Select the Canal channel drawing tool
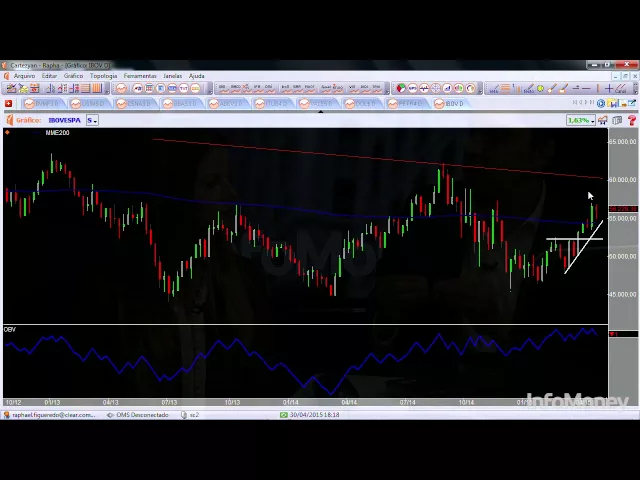 [620, 89]
